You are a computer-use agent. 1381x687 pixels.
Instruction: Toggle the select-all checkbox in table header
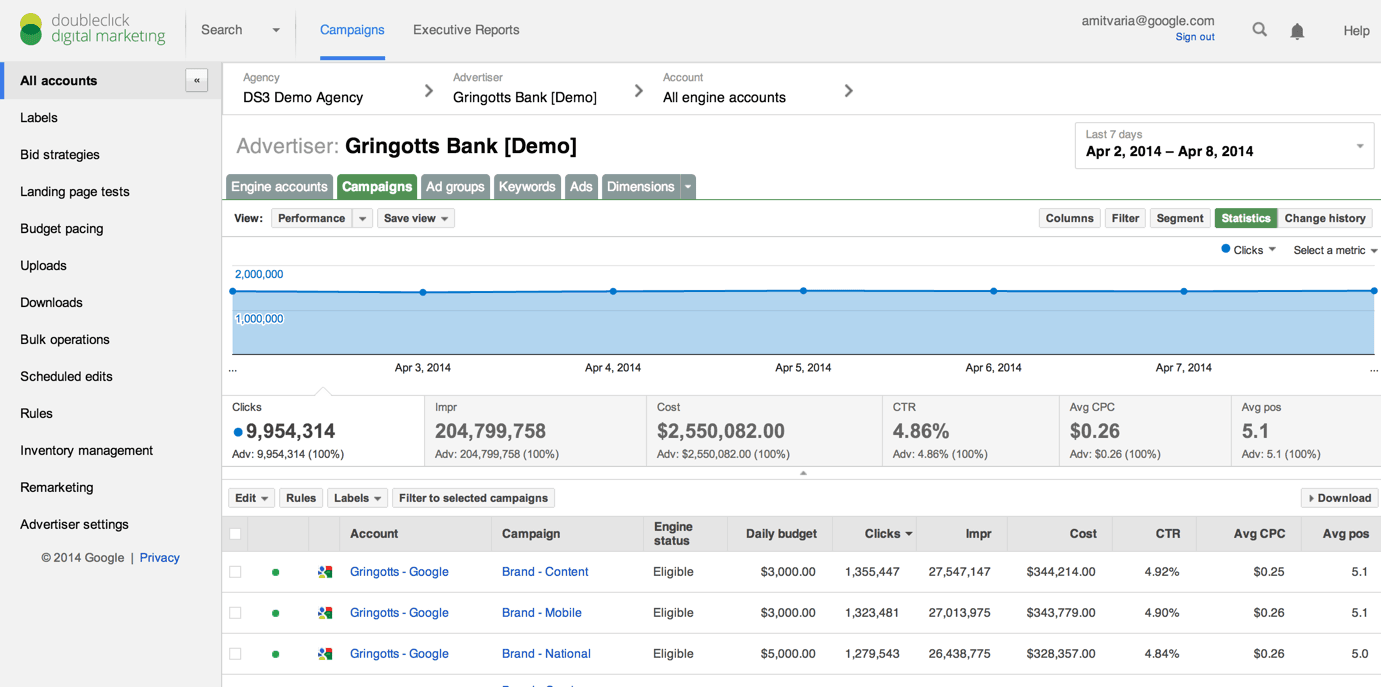235,534
